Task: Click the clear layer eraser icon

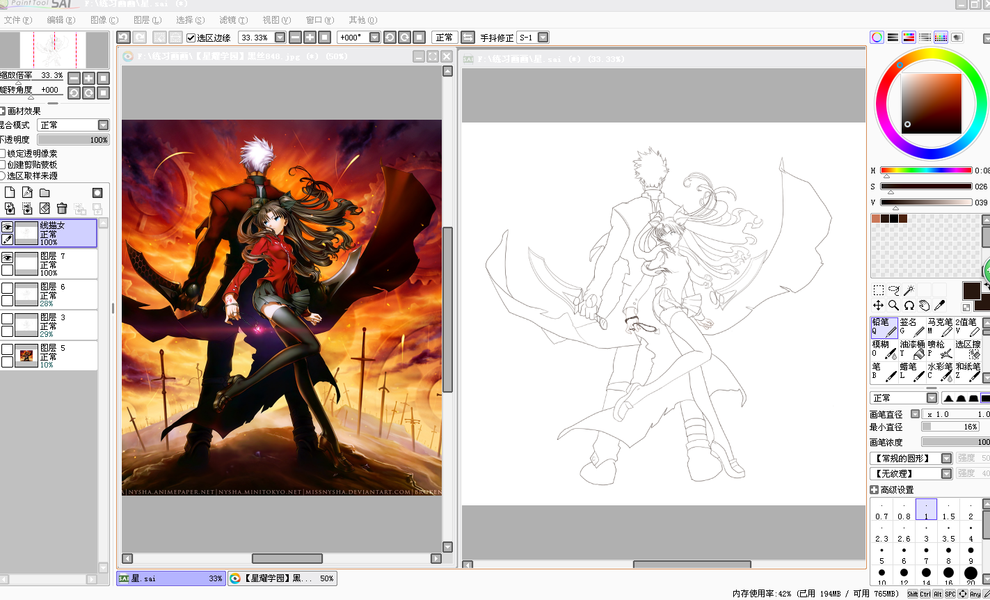Action: (x=45, y=208)
